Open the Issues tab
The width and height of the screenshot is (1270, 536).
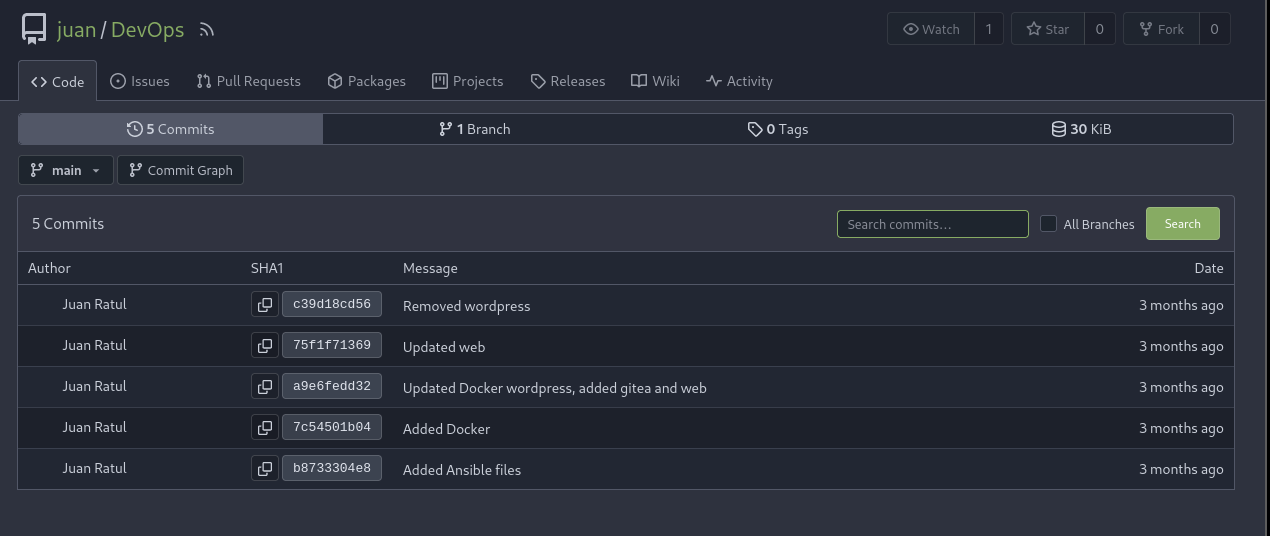(x=140, y=81)
